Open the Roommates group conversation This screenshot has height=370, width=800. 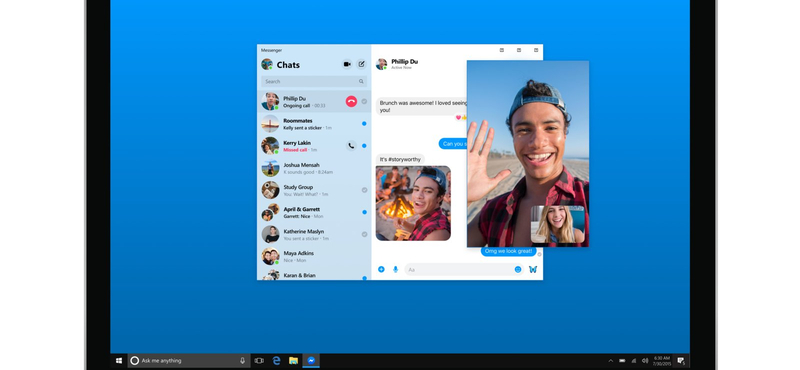click(314, 124)
